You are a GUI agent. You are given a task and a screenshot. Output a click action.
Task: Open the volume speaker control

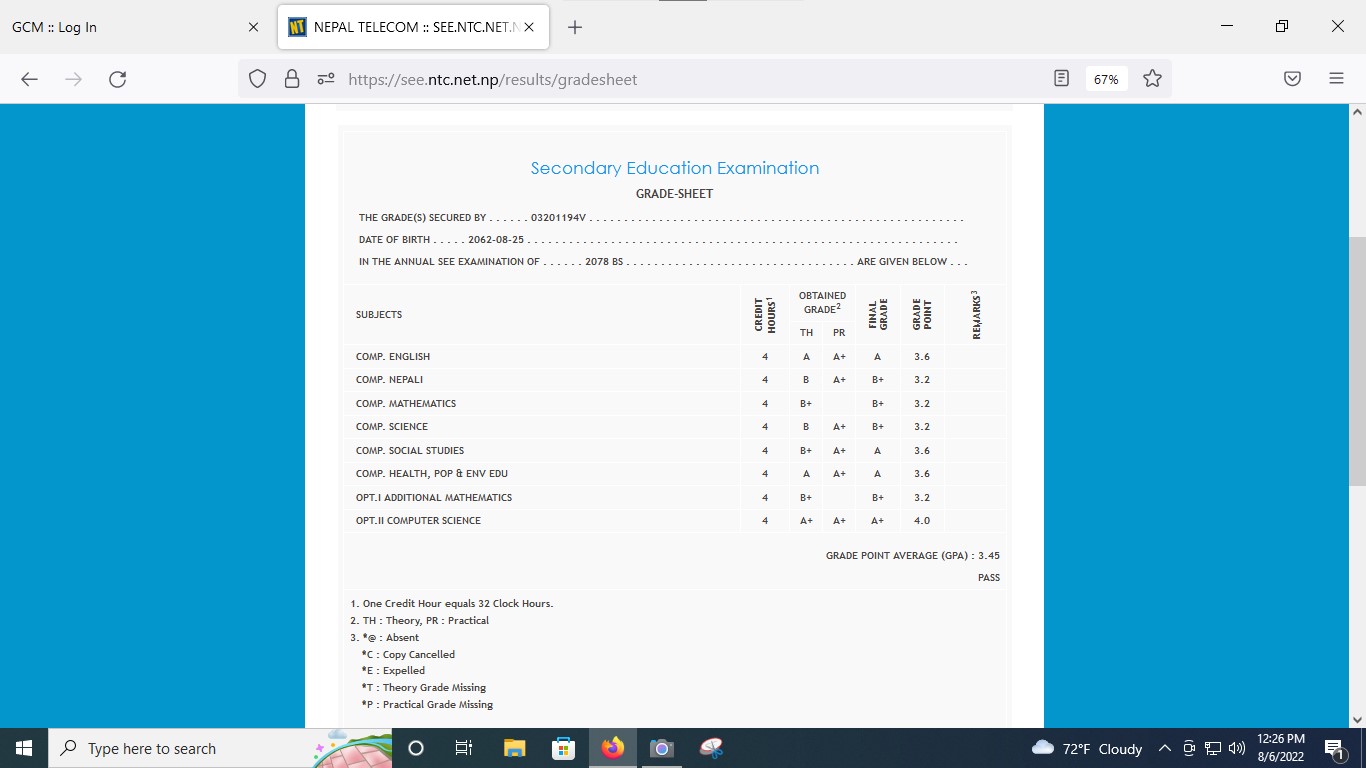pyautogui.click(x=1237, y=748)
